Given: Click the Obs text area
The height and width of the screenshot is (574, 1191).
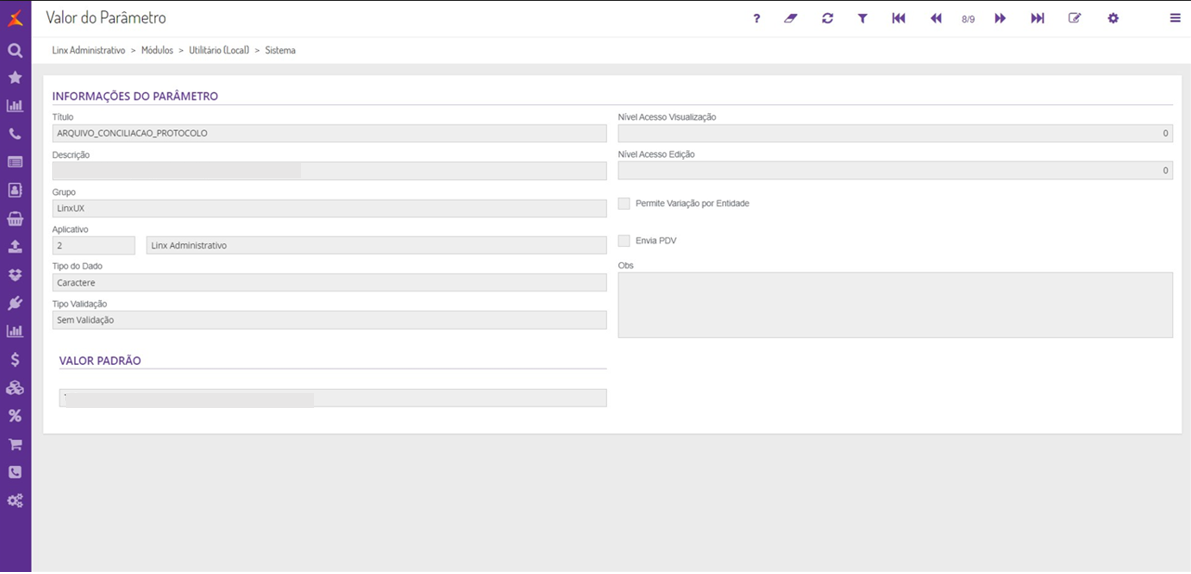Looking at the screenshot, I should pos(896,304).
